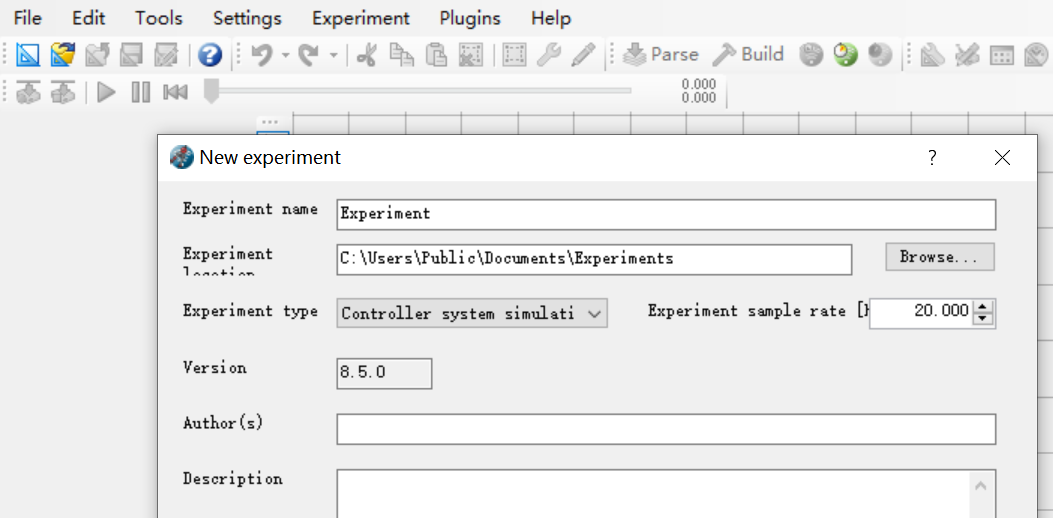Click the redo arrow icon
Image resolution: width=1053 pixels, height=518 pixels.
309,54
